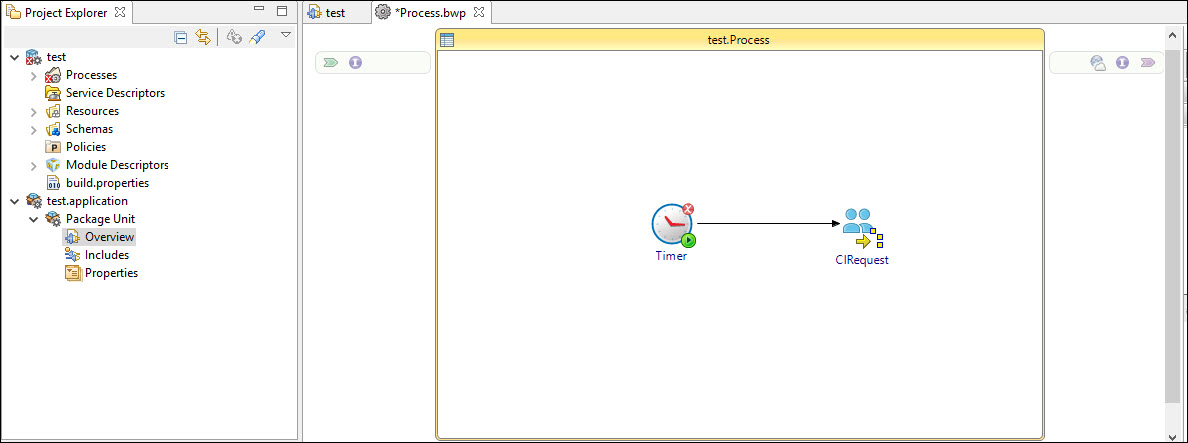Click the test.Process title bar
The width and height of the screenshot is (1188, 443).
tap(740, 40)
